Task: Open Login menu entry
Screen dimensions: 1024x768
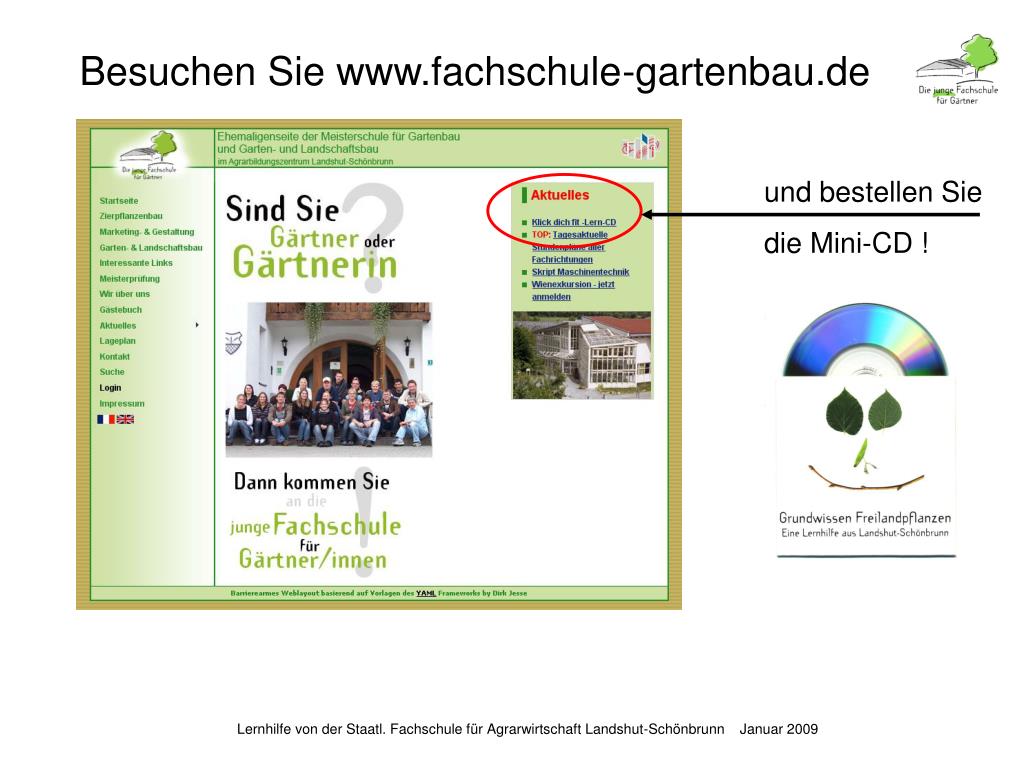Action: pos(110,387)
